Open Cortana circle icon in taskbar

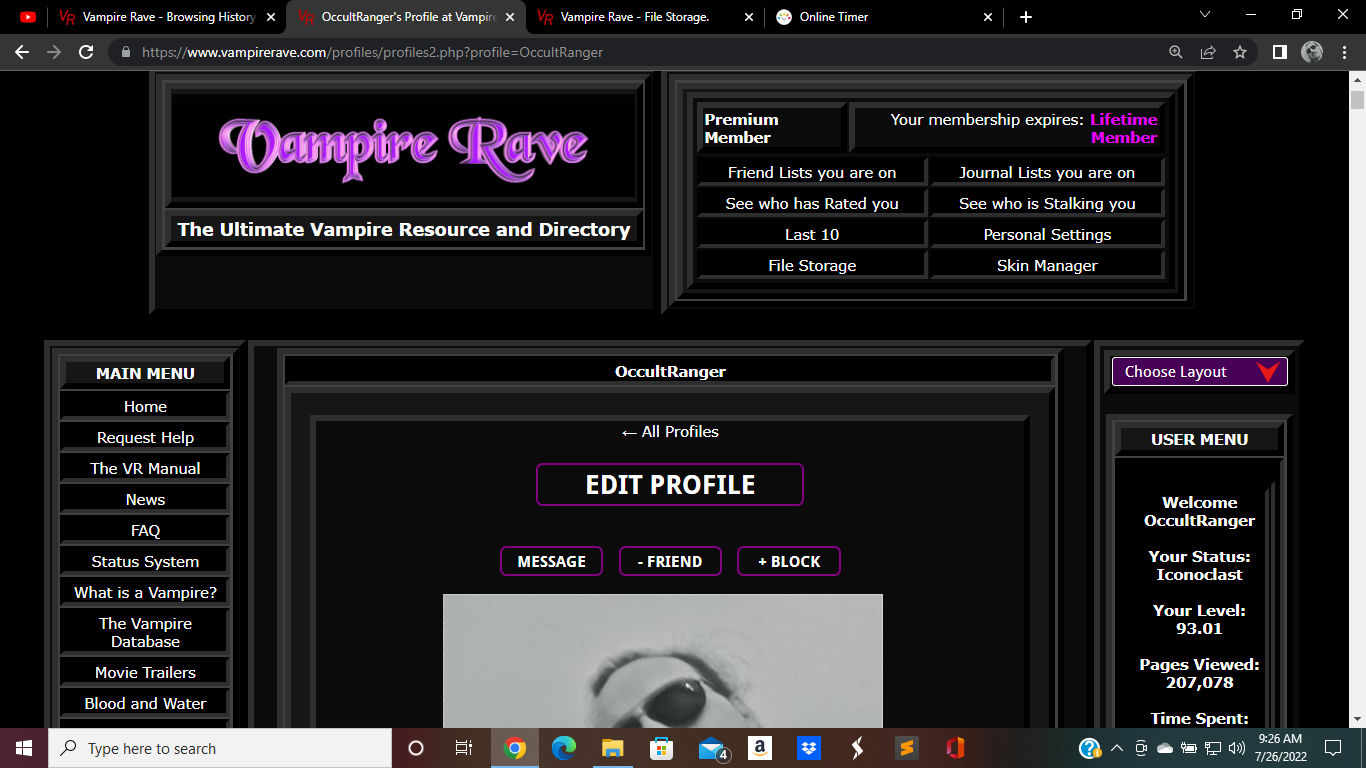pyautogui.click(x=416, y=748)
